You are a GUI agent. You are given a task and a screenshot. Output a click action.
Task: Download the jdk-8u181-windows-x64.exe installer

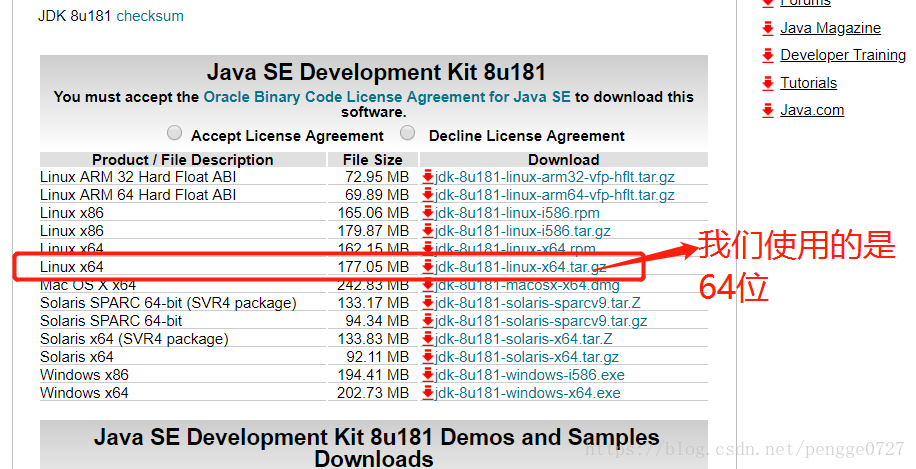pos(528,393)
